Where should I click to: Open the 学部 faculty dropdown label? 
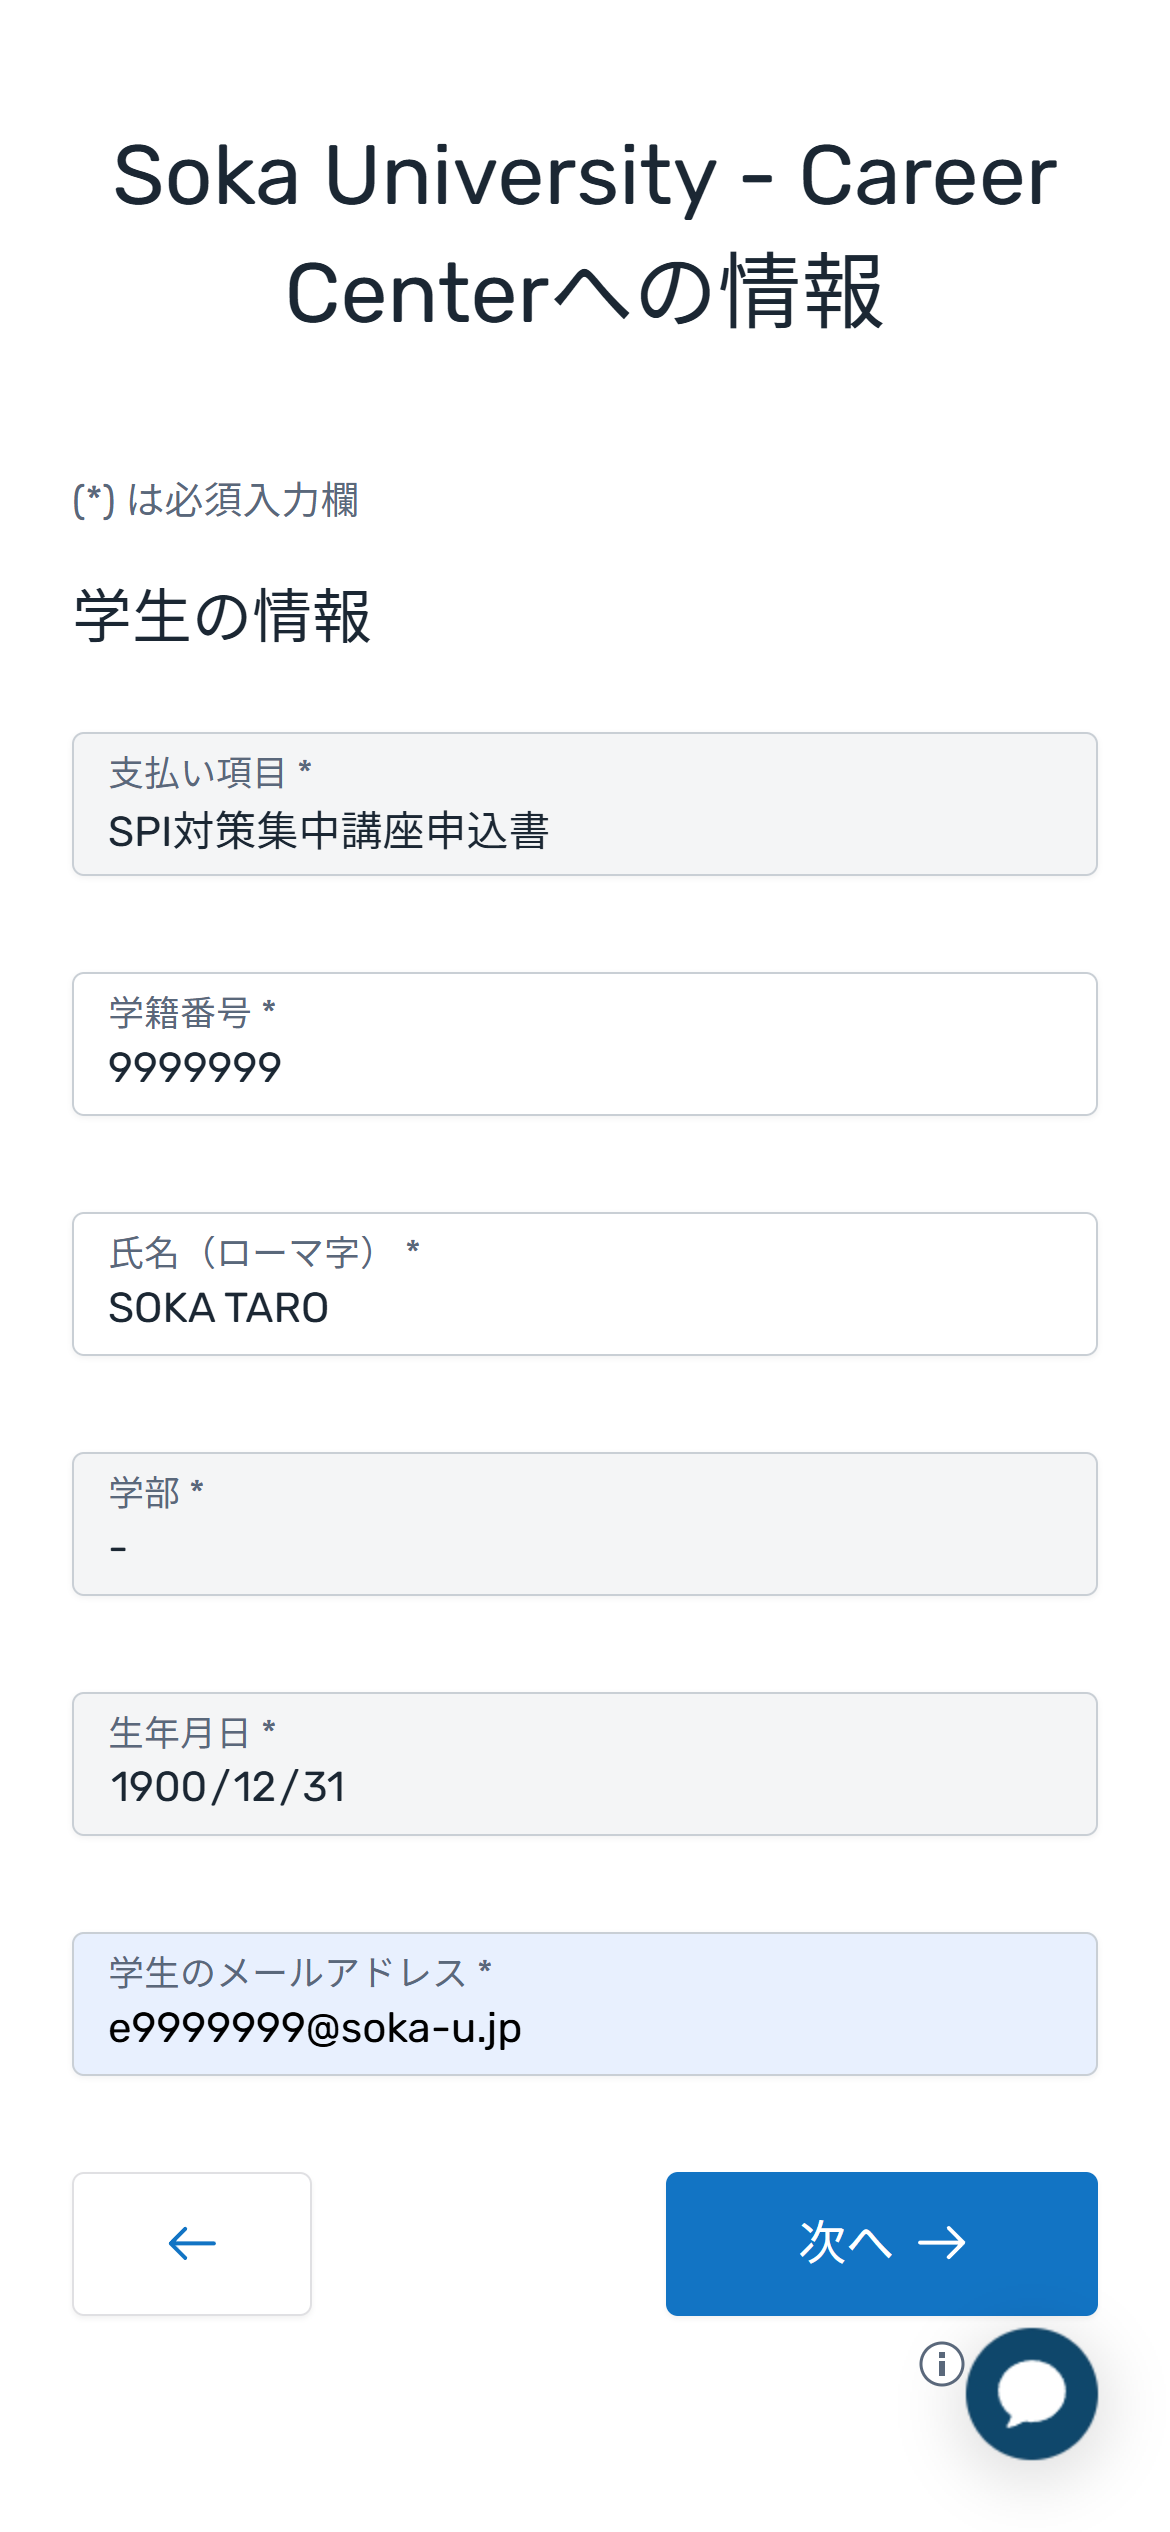[145, 1493]
